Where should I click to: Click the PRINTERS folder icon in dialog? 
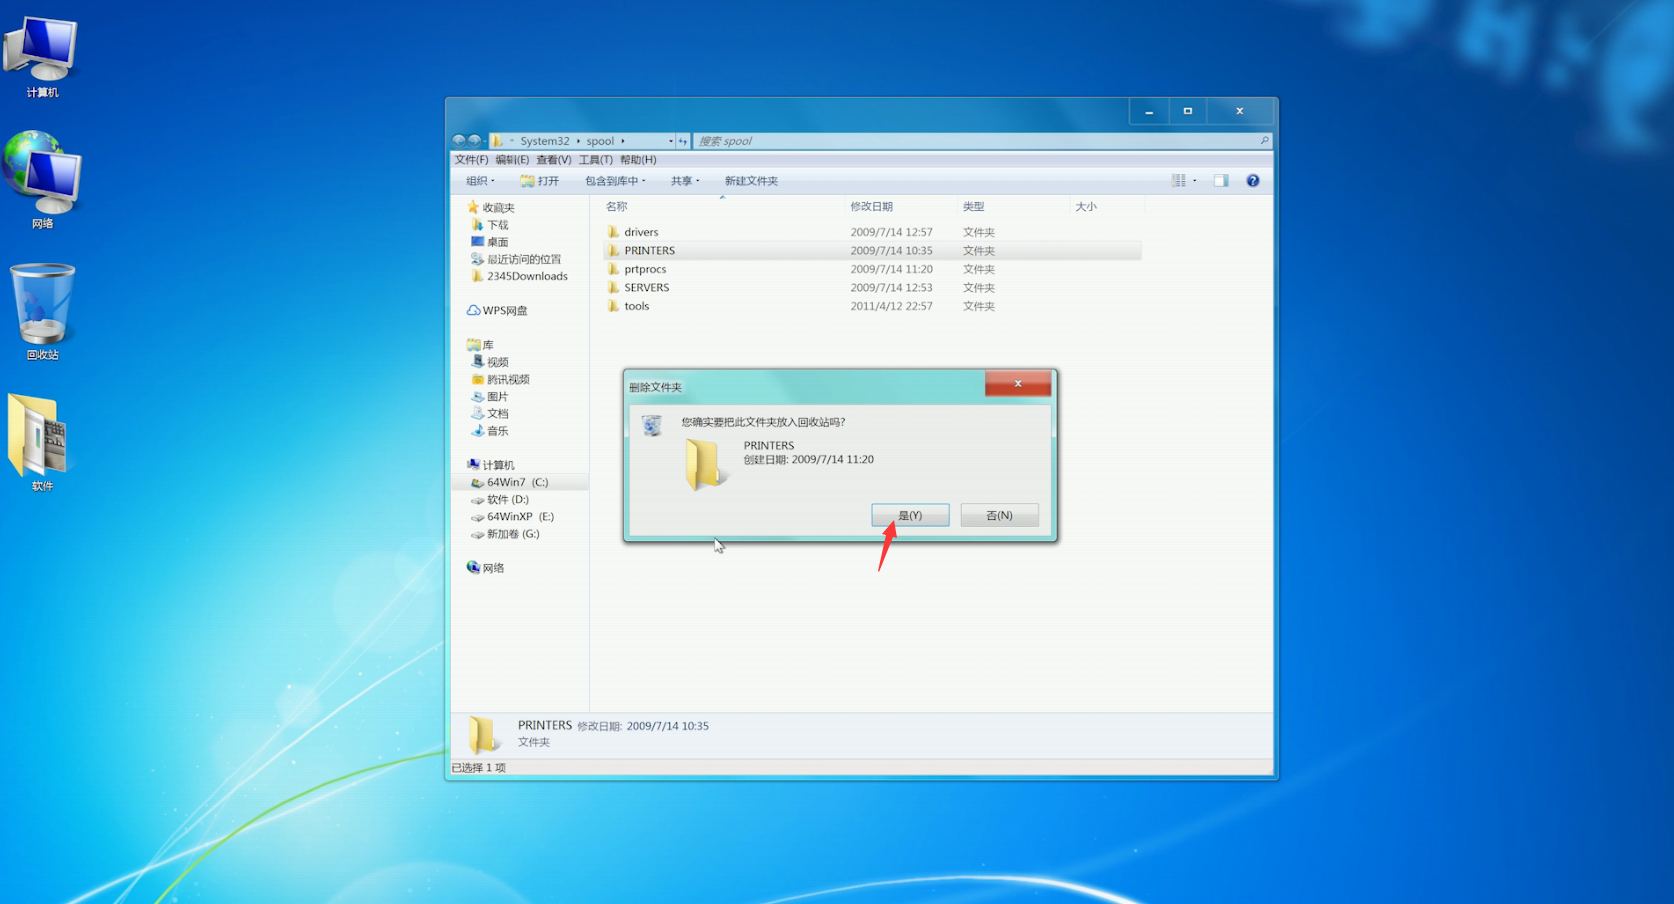click(x=705, y=464)
